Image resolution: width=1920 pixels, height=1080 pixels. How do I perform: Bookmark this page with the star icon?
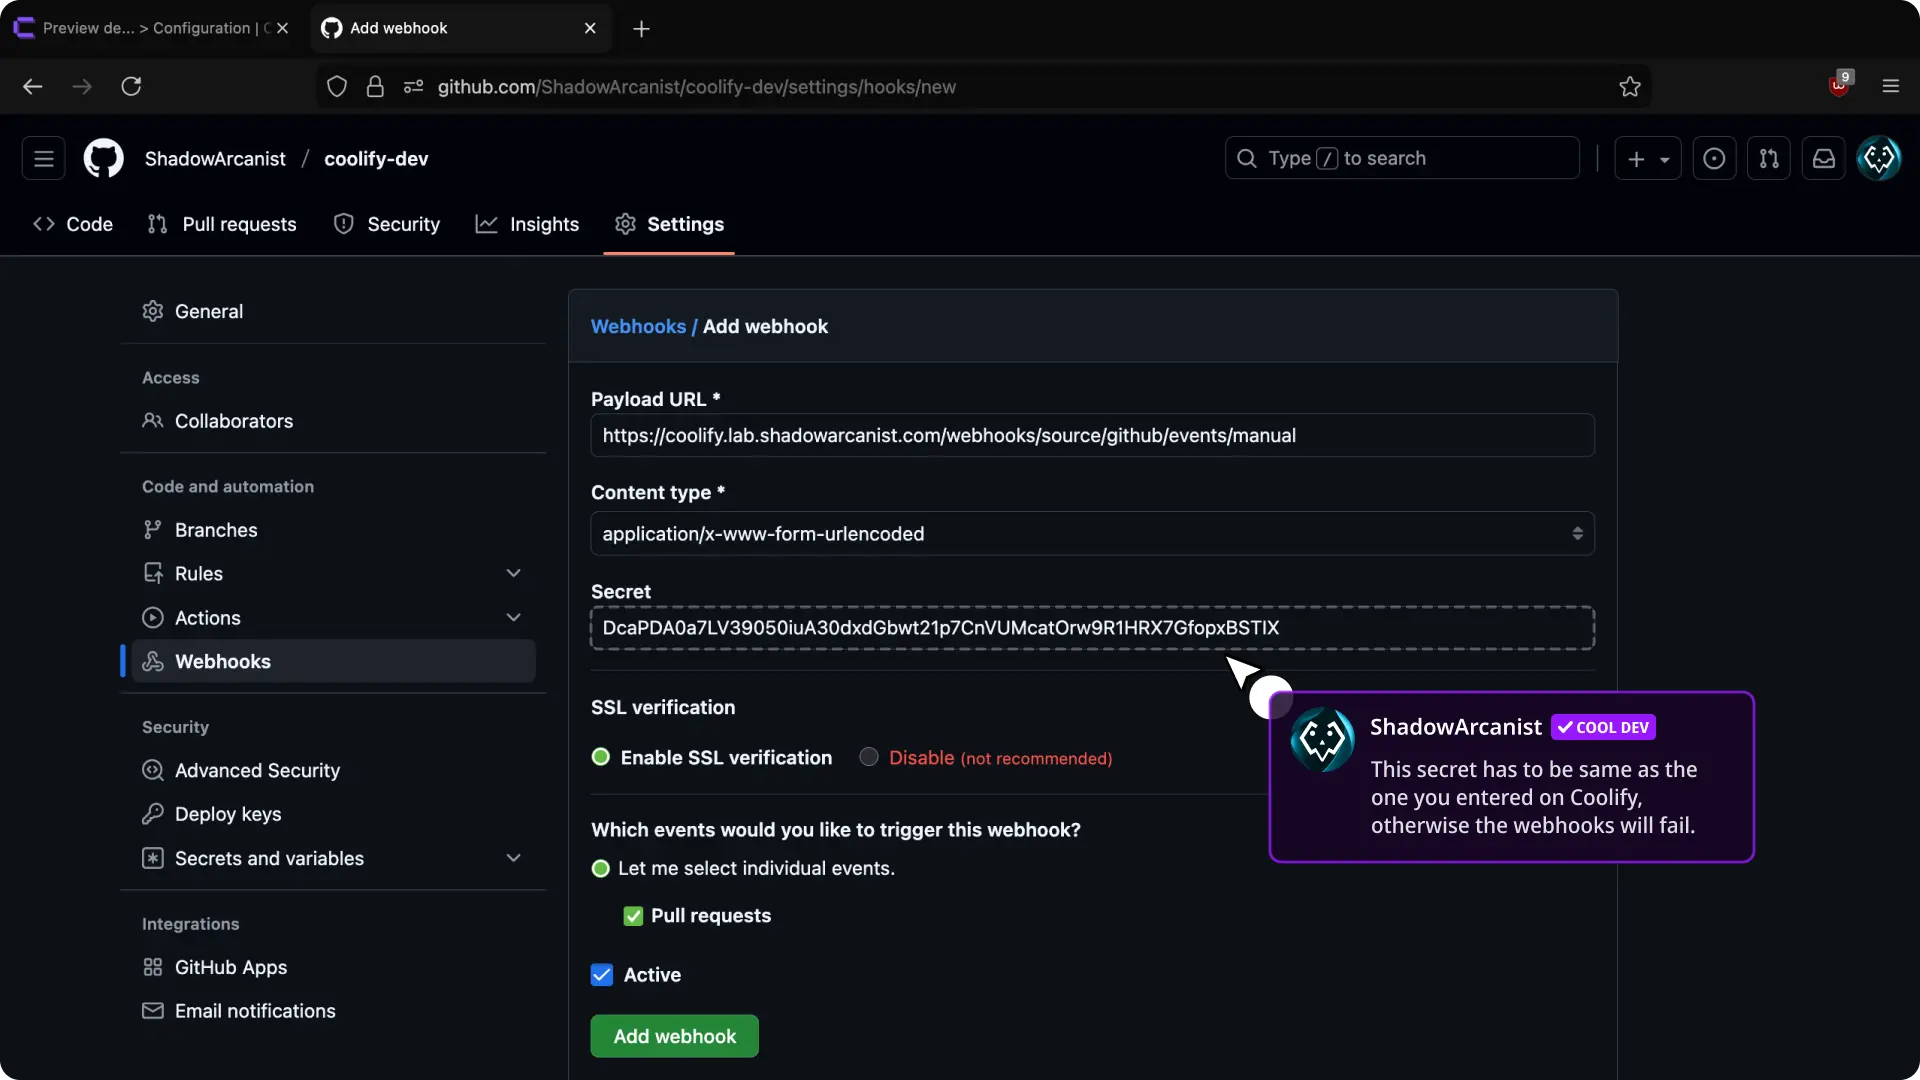[1629, 87]
